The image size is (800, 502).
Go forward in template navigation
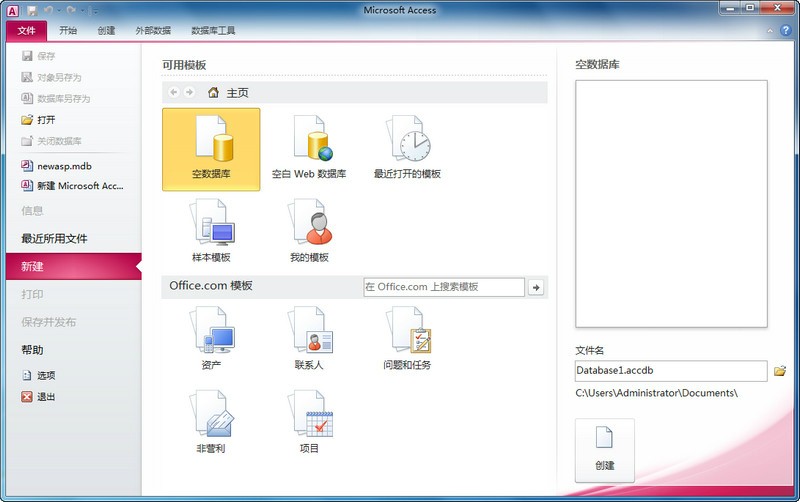(x=189, y=92)
